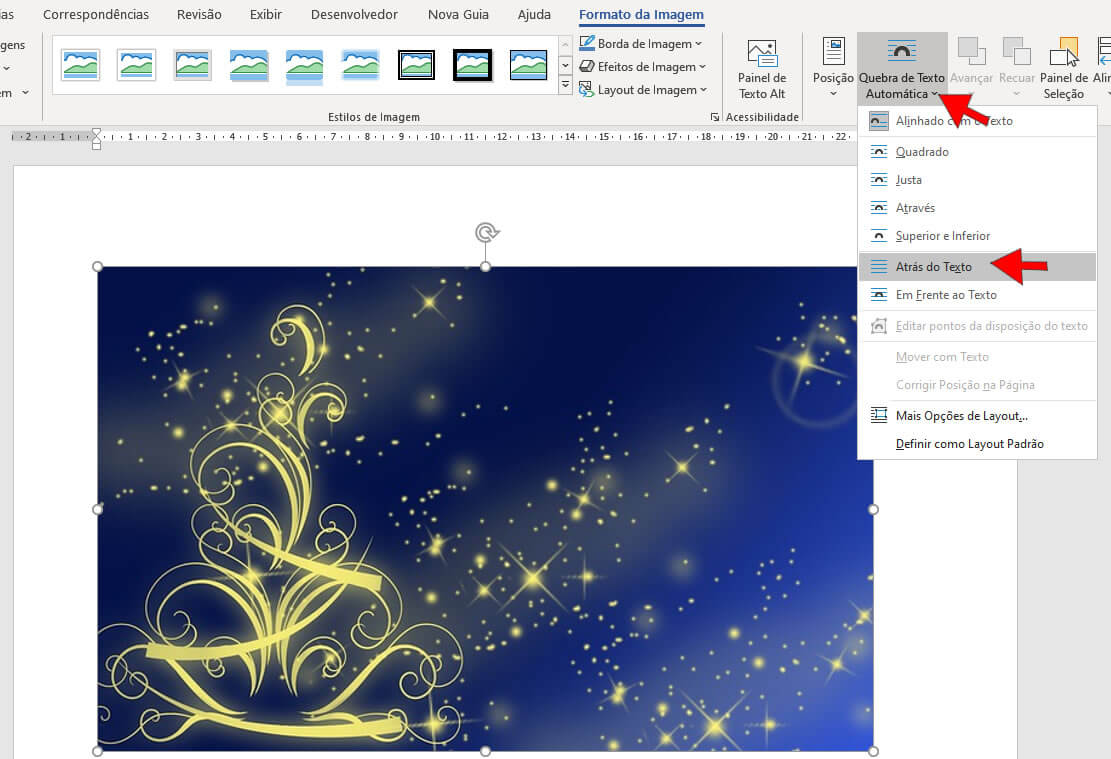Open the Efeitos de Imagem dropdown
This screenshot has width=1111, height=759.
pyautogui.click(x=643, y=67)
